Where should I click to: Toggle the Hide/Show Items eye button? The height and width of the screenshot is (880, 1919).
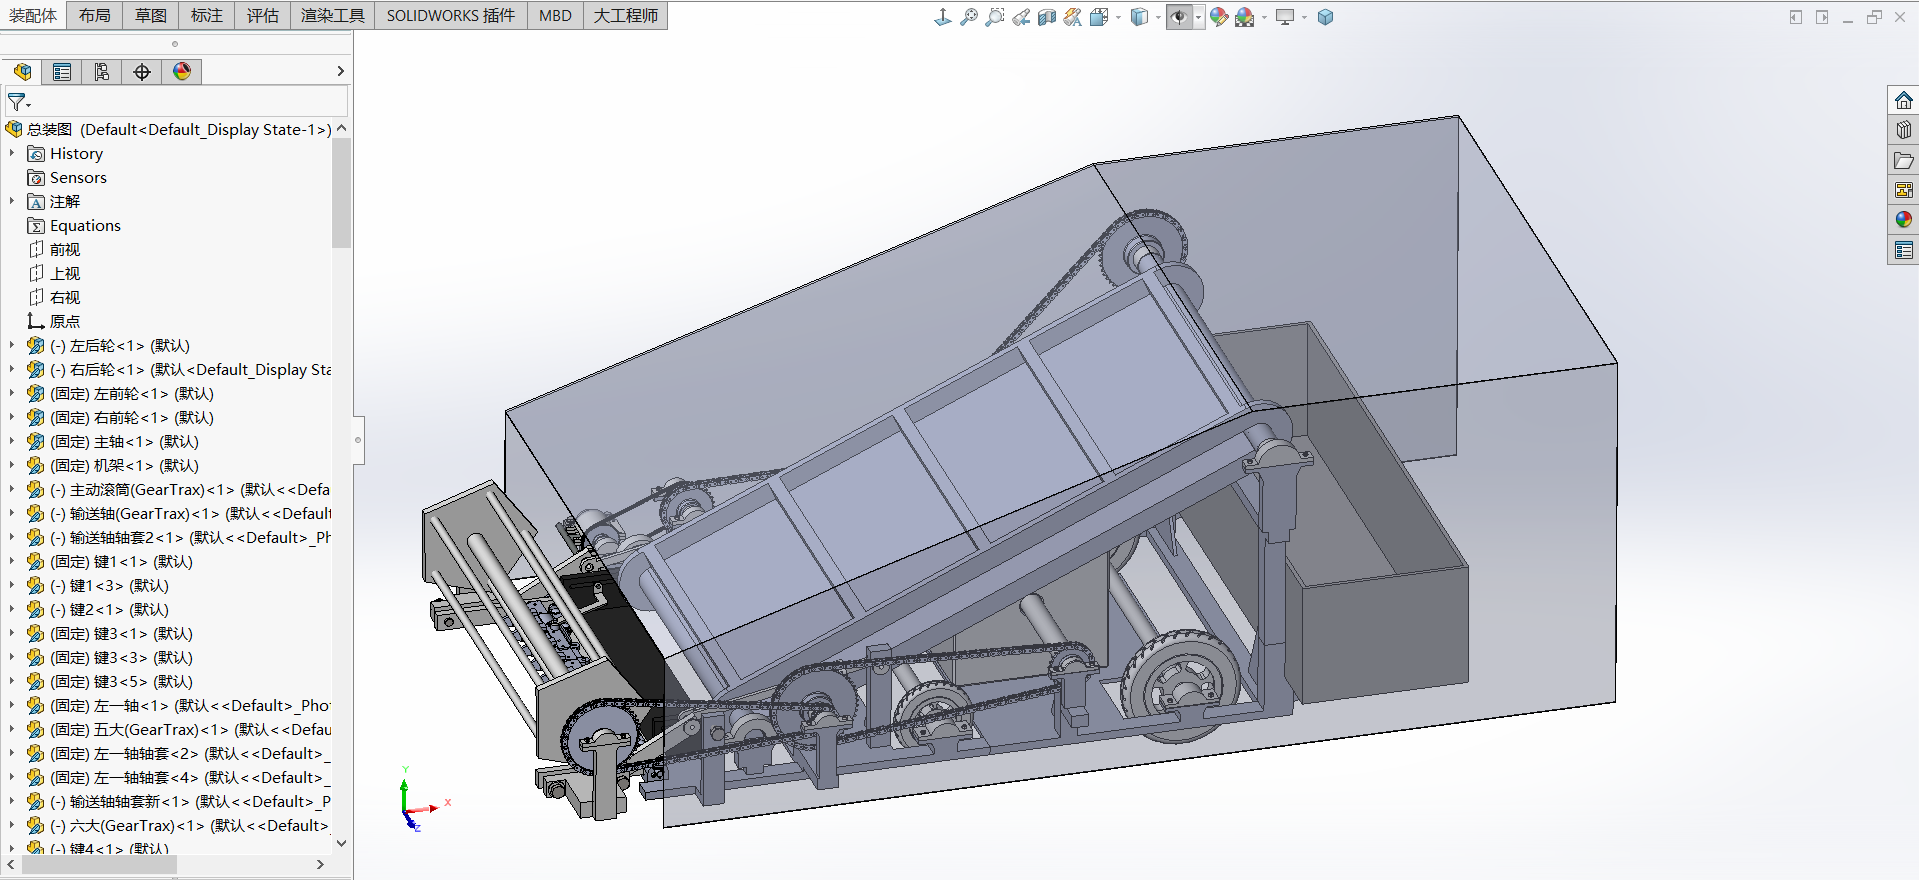[x=1179, y=17]
